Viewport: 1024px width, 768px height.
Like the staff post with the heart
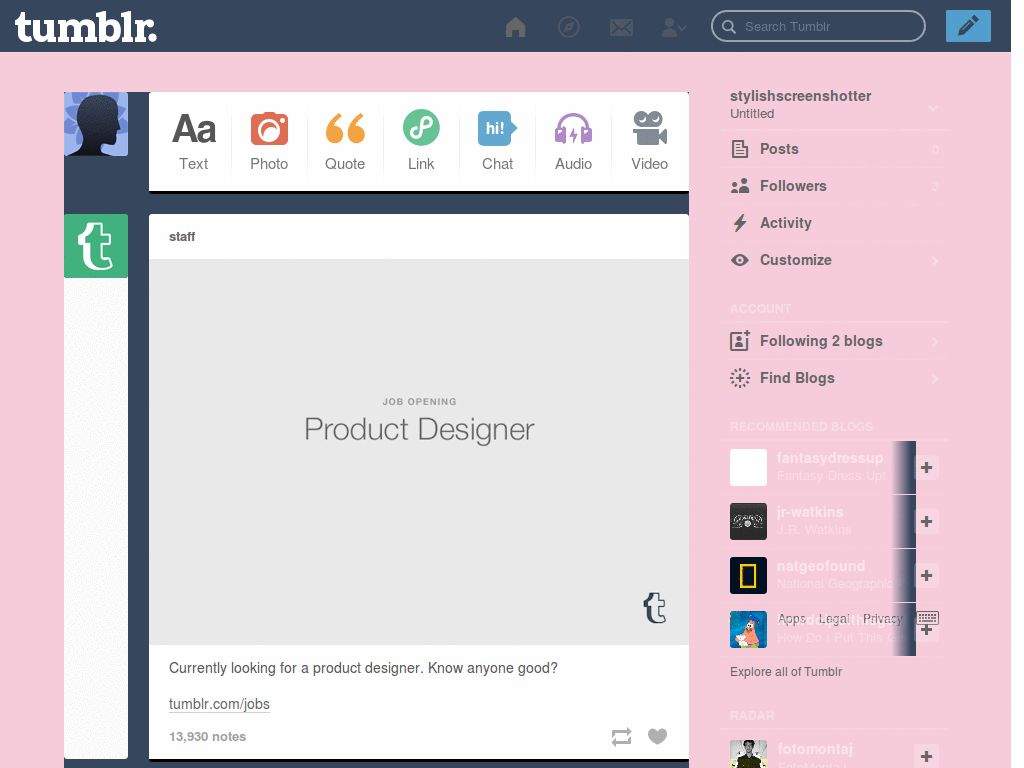[658, 736]
